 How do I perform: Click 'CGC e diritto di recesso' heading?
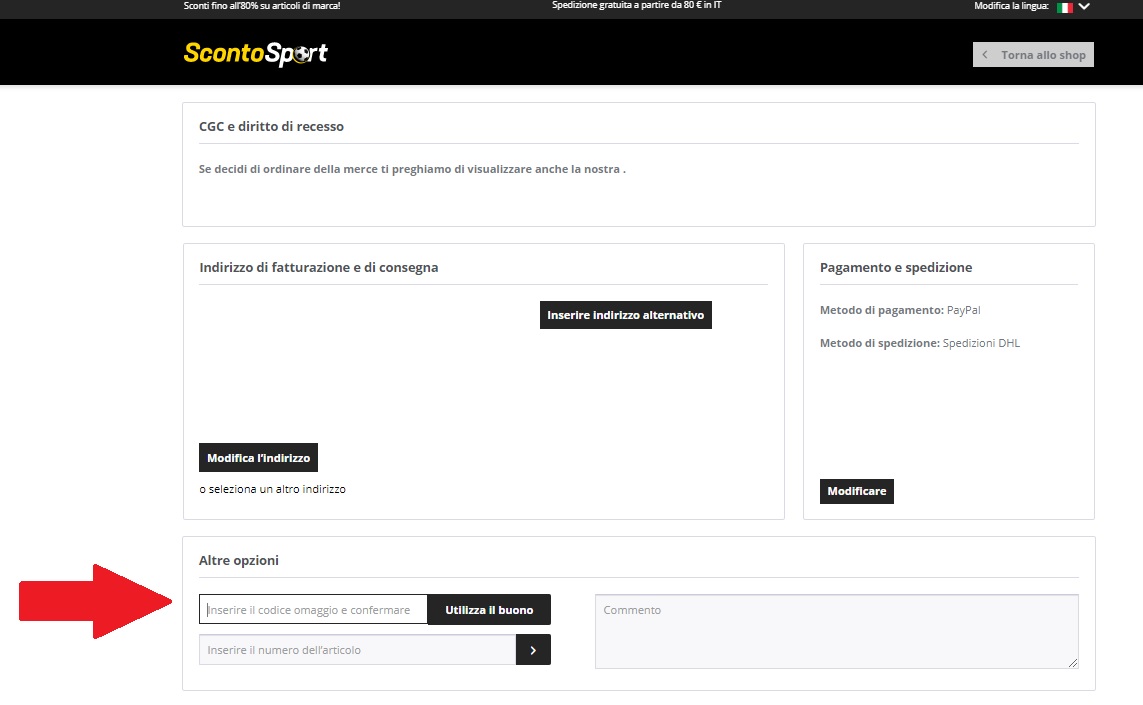(x=271, y=126)
